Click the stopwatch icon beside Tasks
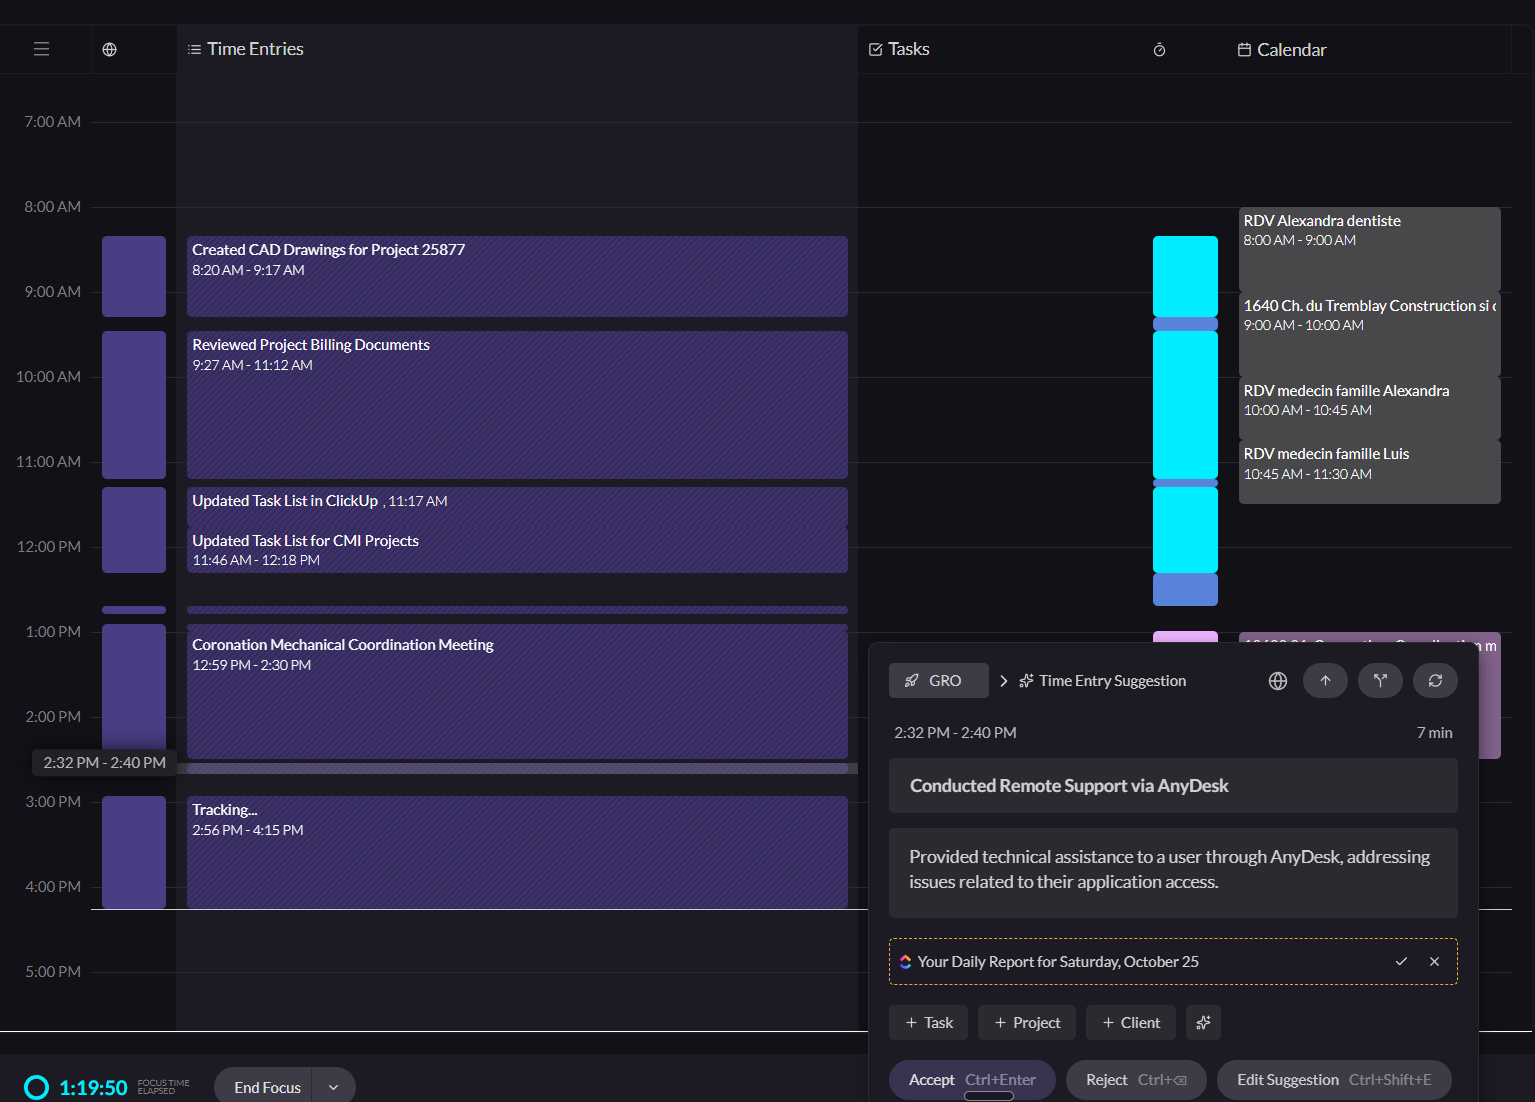This screenshot has width=1535, height=1102. click(1159, 50)
